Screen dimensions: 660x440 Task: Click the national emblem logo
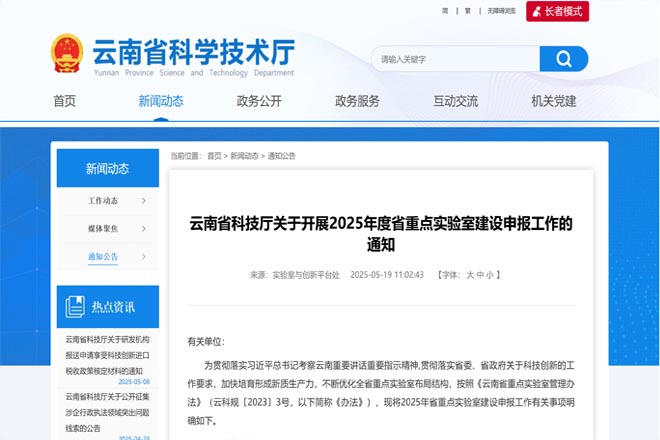[67, 55]
